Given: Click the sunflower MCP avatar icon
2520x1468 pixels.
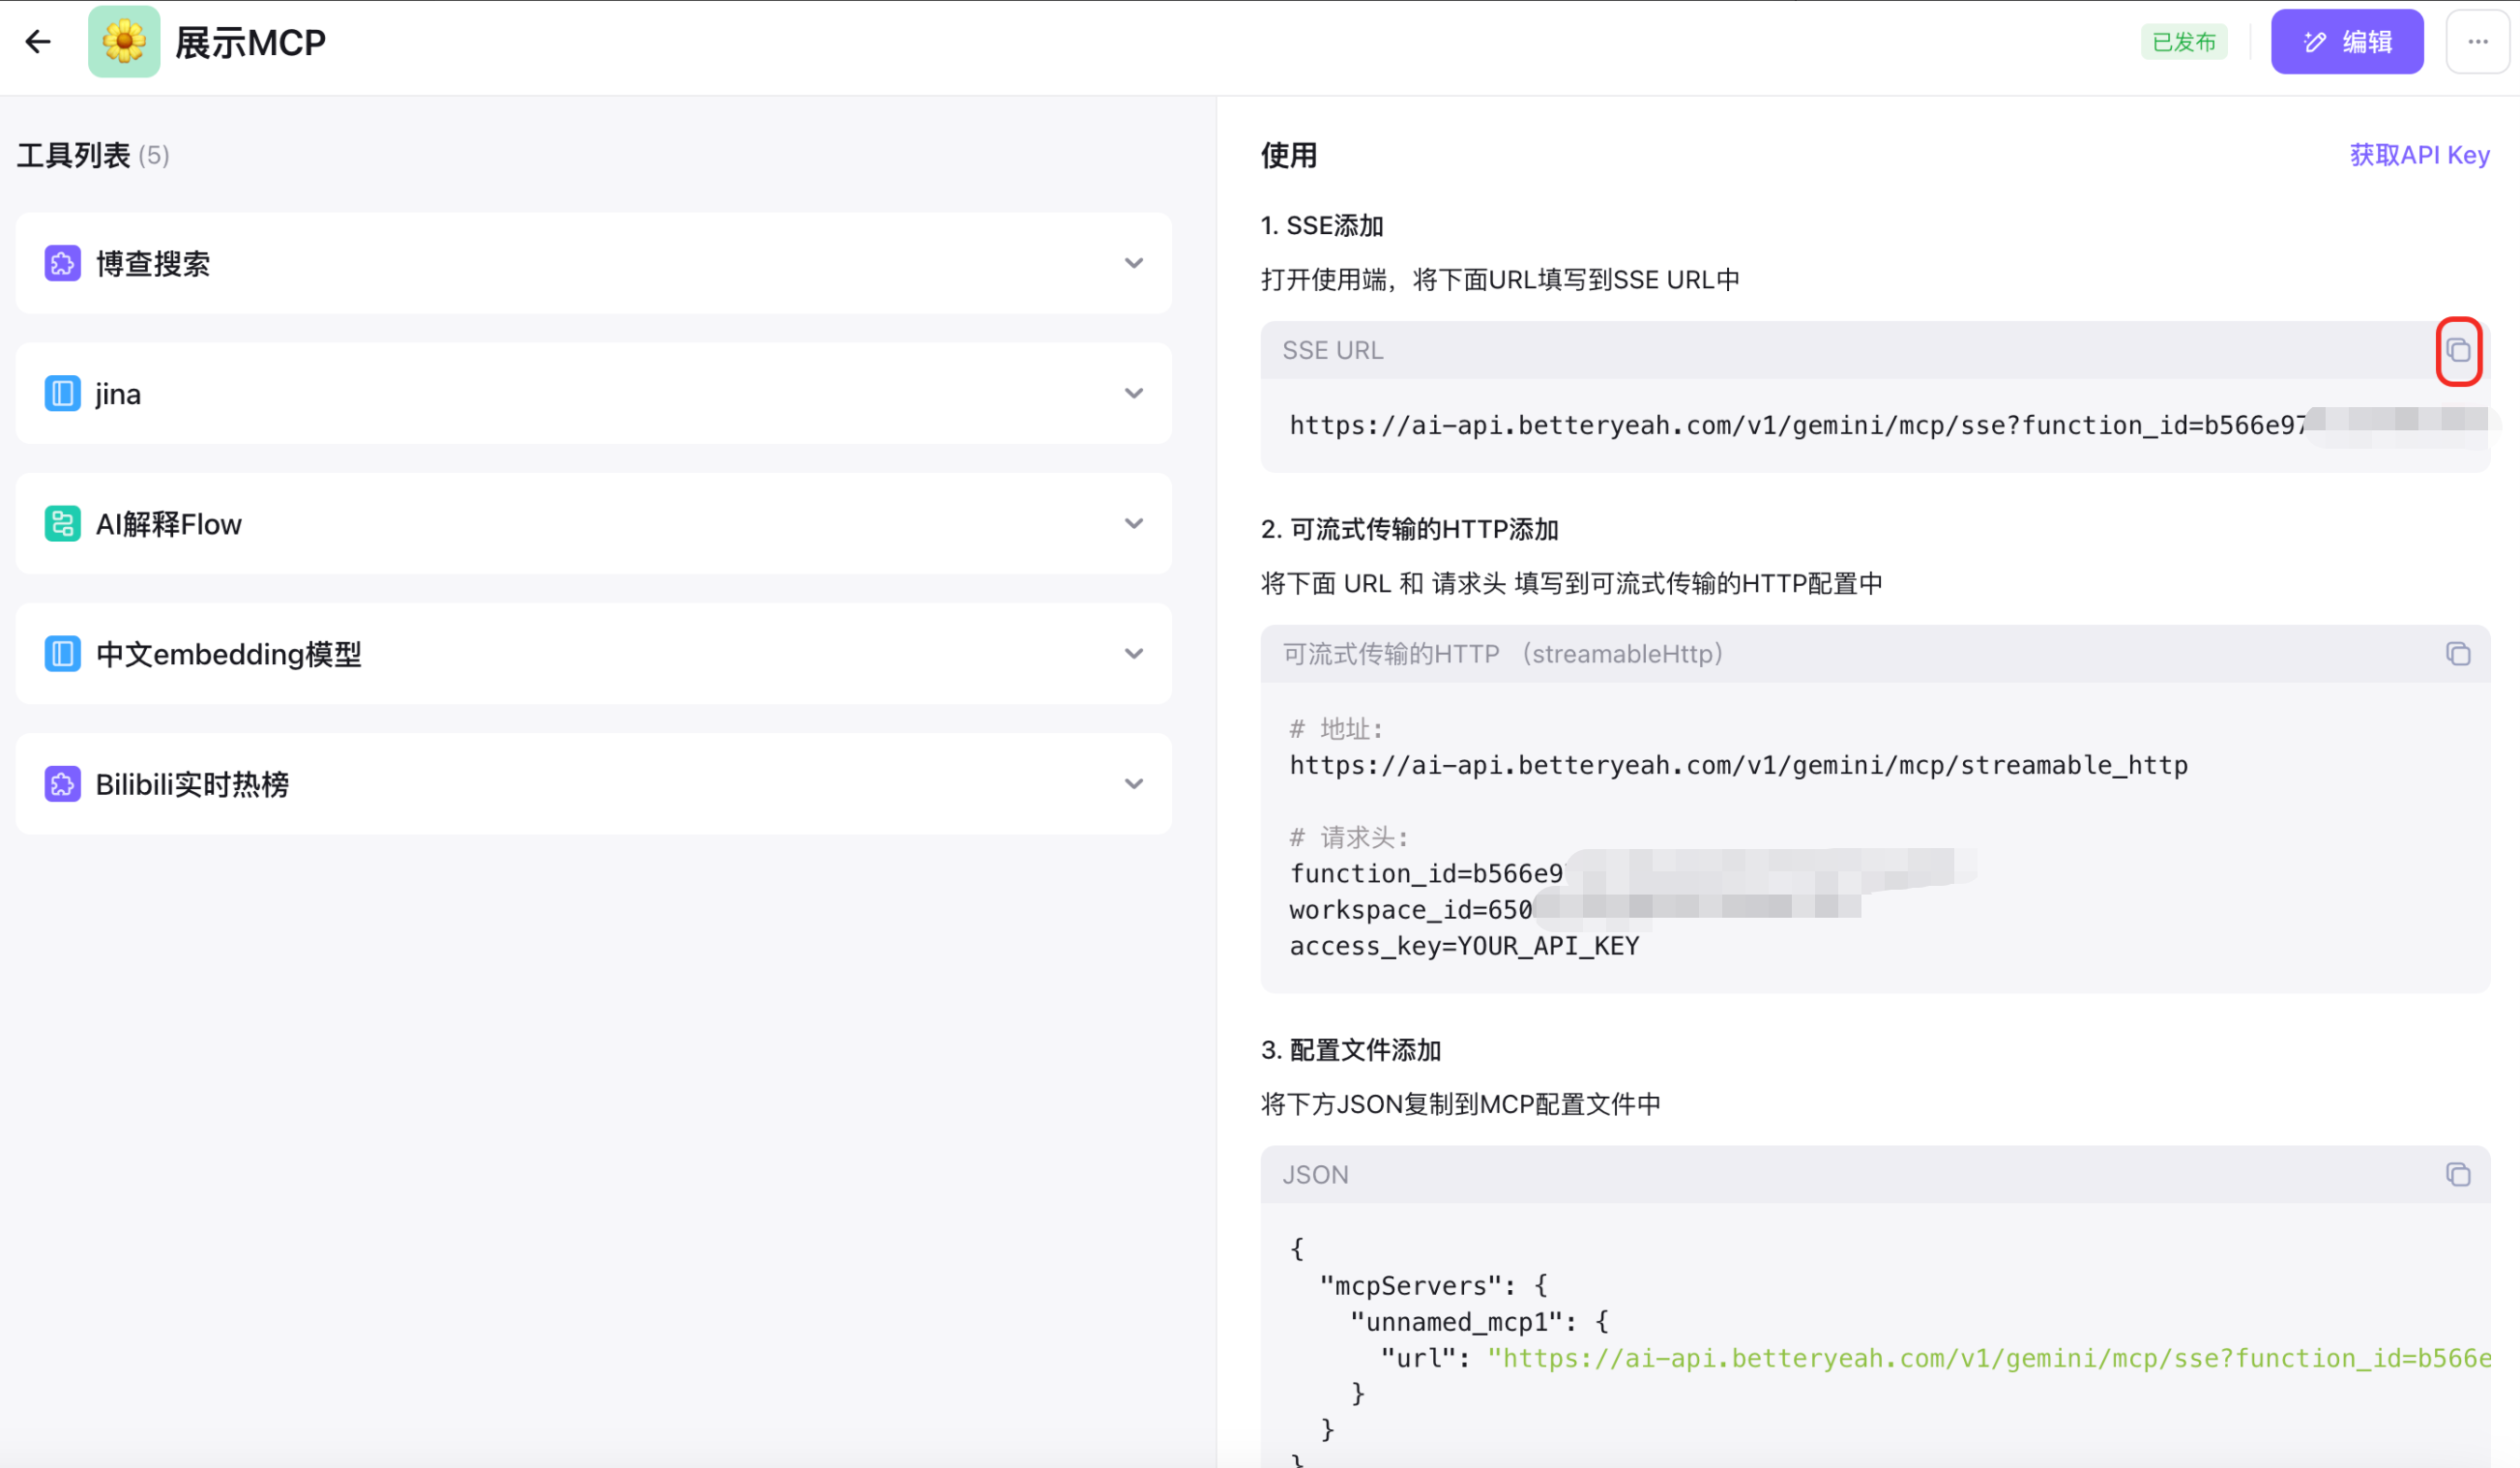Looking at the screenshot, I should click(124, 42).
